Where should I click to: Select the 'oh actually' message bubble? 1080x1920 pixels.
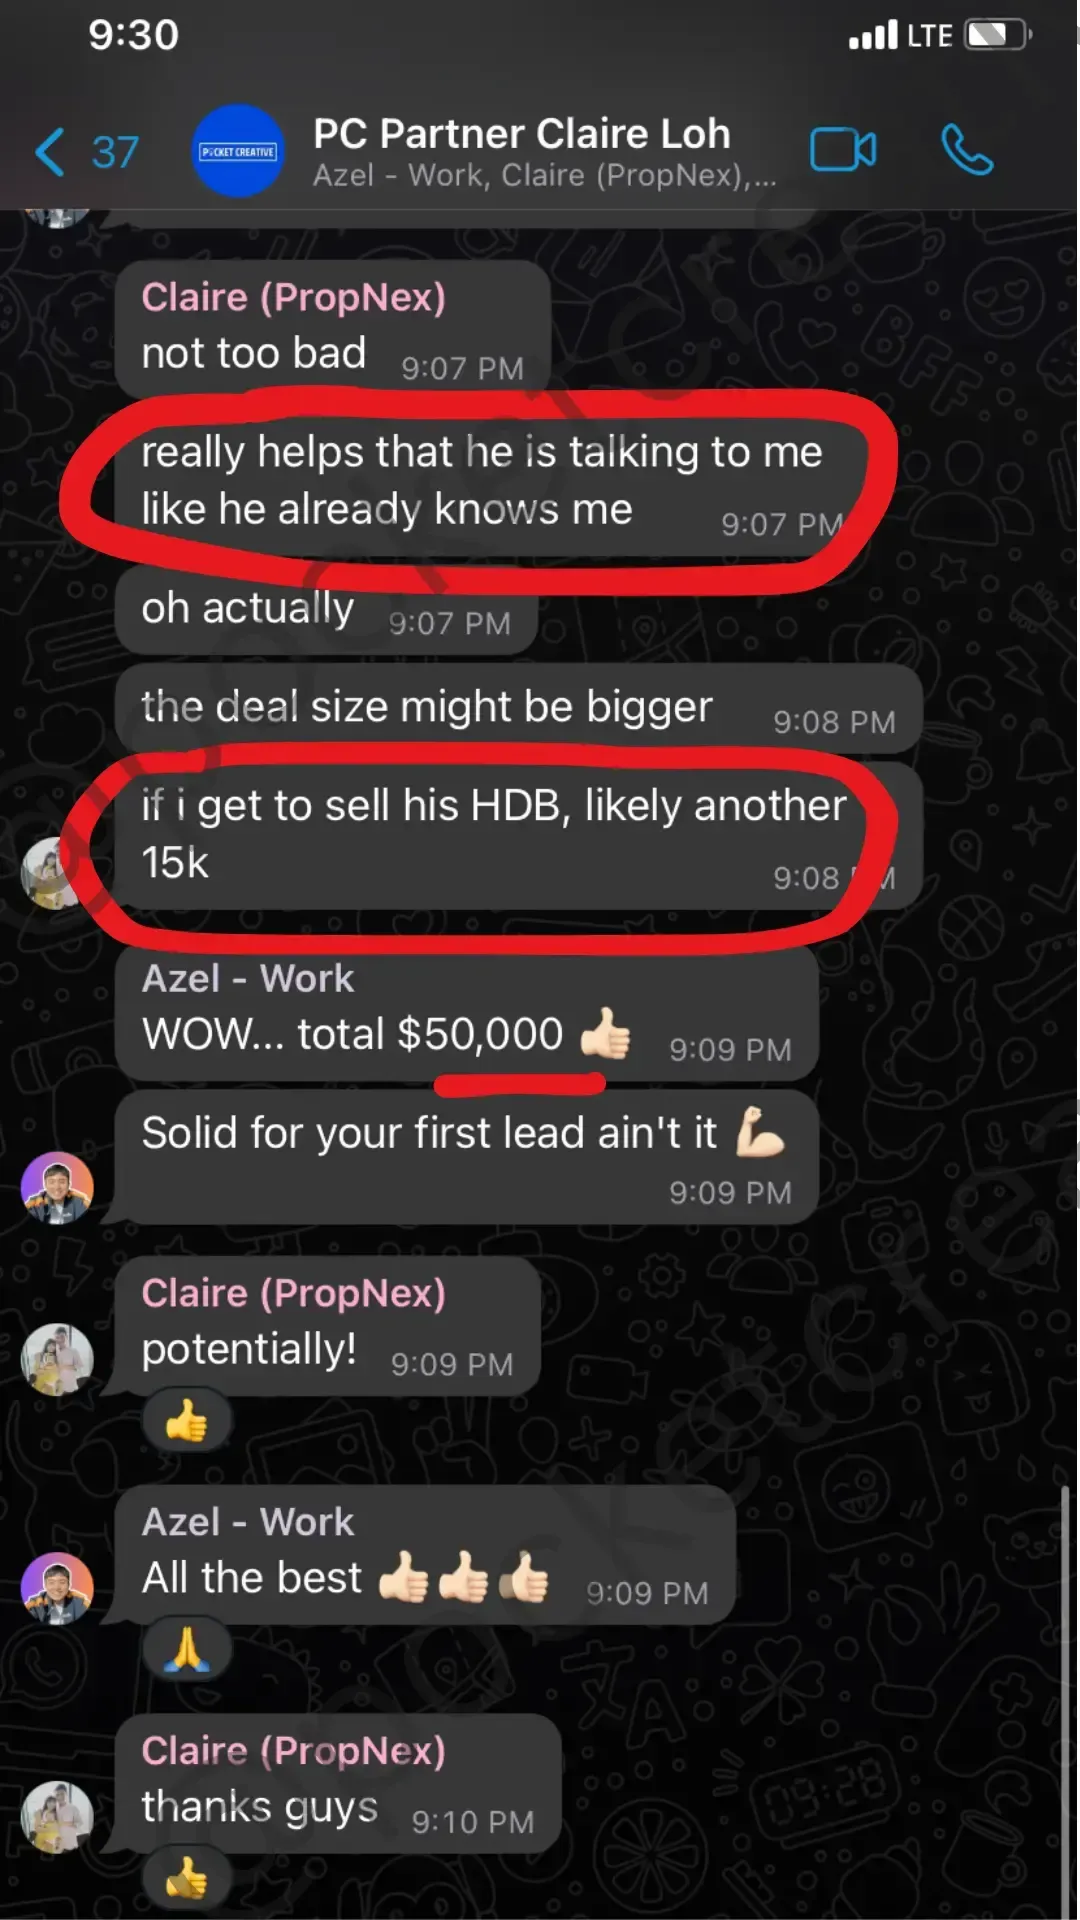coord(327,610)
